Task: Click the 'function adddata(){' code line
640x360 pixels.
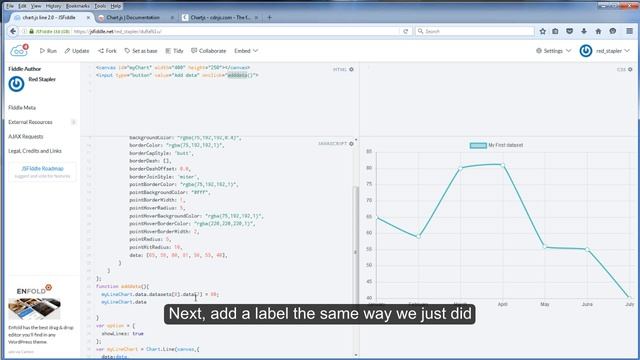Action: click(x=122, y=287)
